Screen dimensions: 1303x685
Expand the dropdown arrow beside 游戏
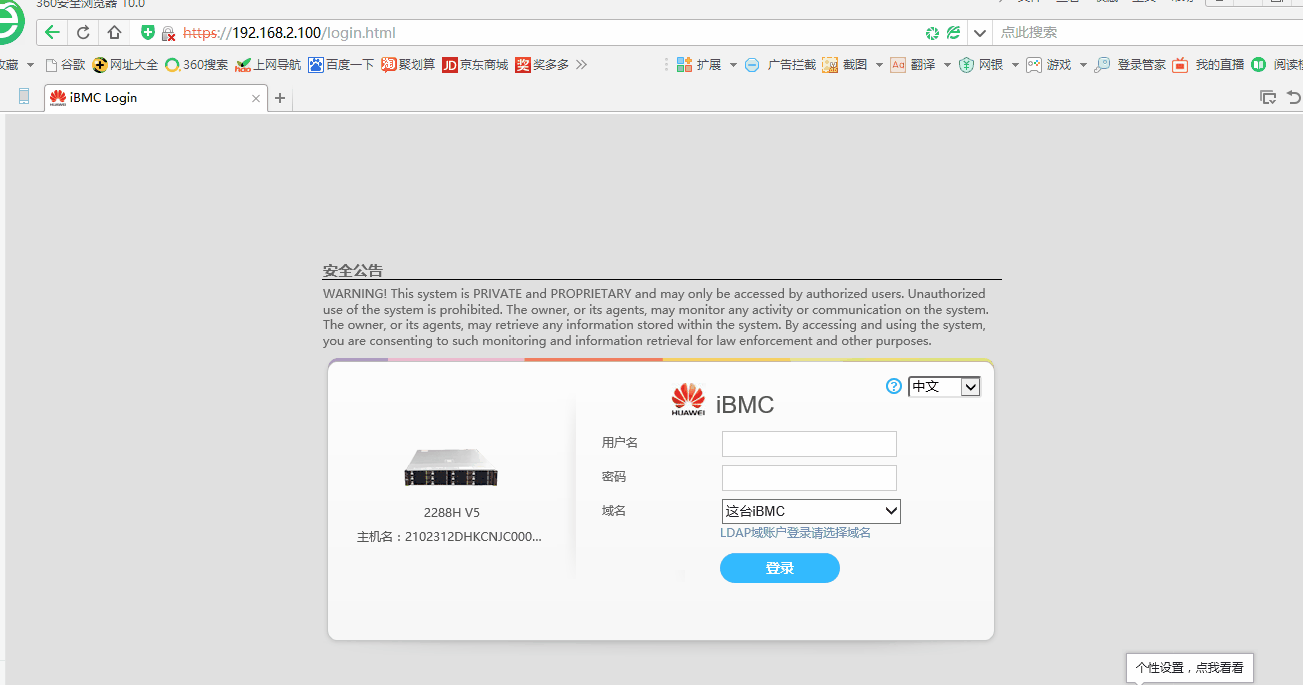pos(1083,65)
